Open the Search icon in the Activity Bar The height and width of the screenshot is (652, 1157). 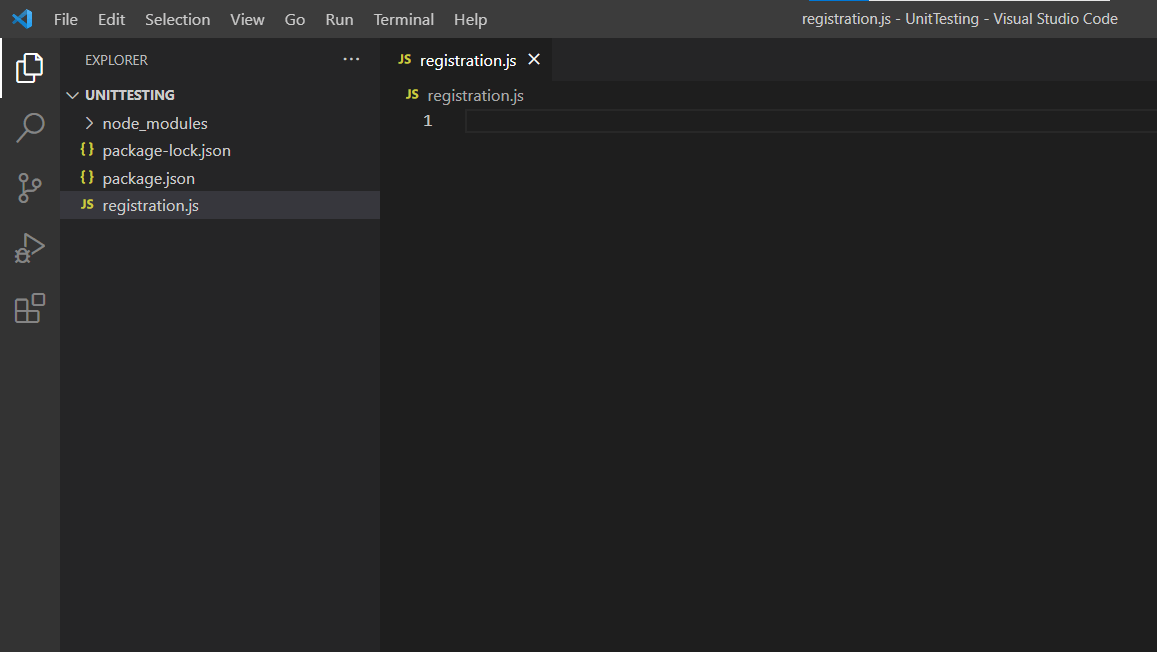[x=29, y=127]
